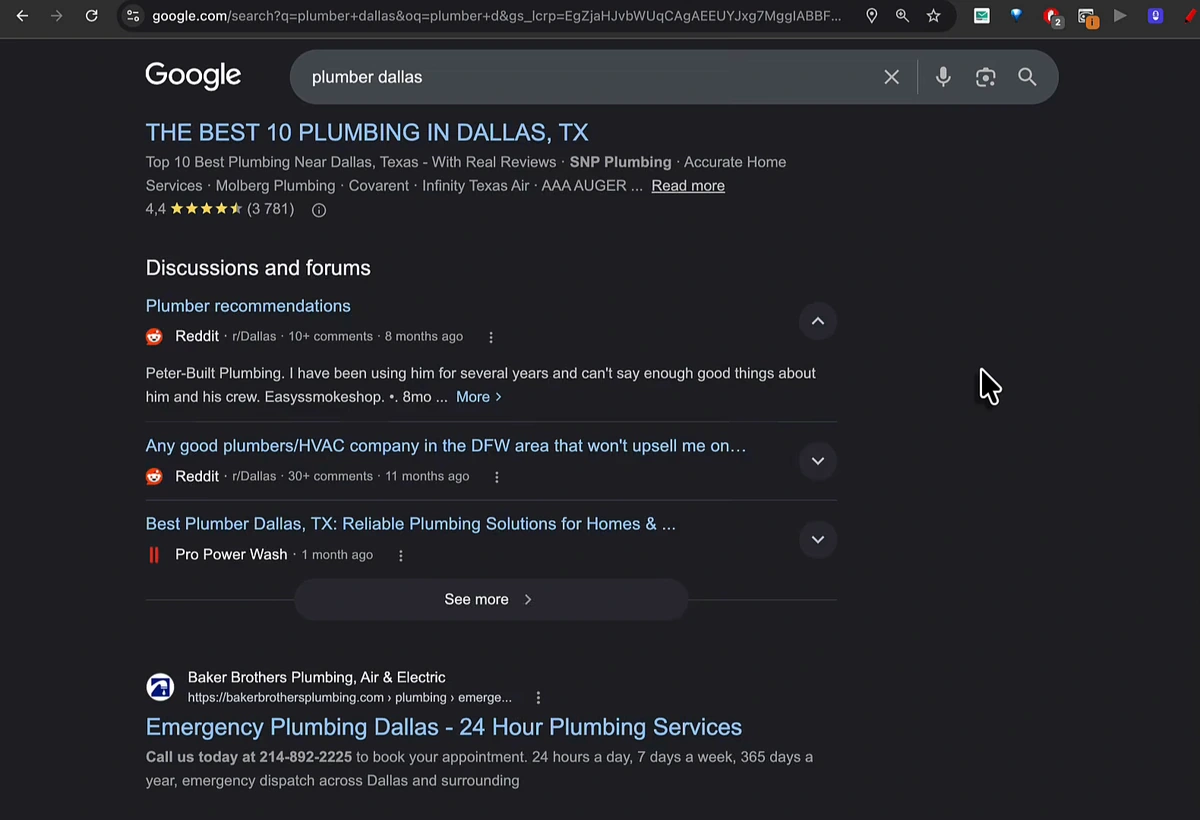Click the phone number 214-892-2225
Screen dimensions: 1200x820
point(306,757)
